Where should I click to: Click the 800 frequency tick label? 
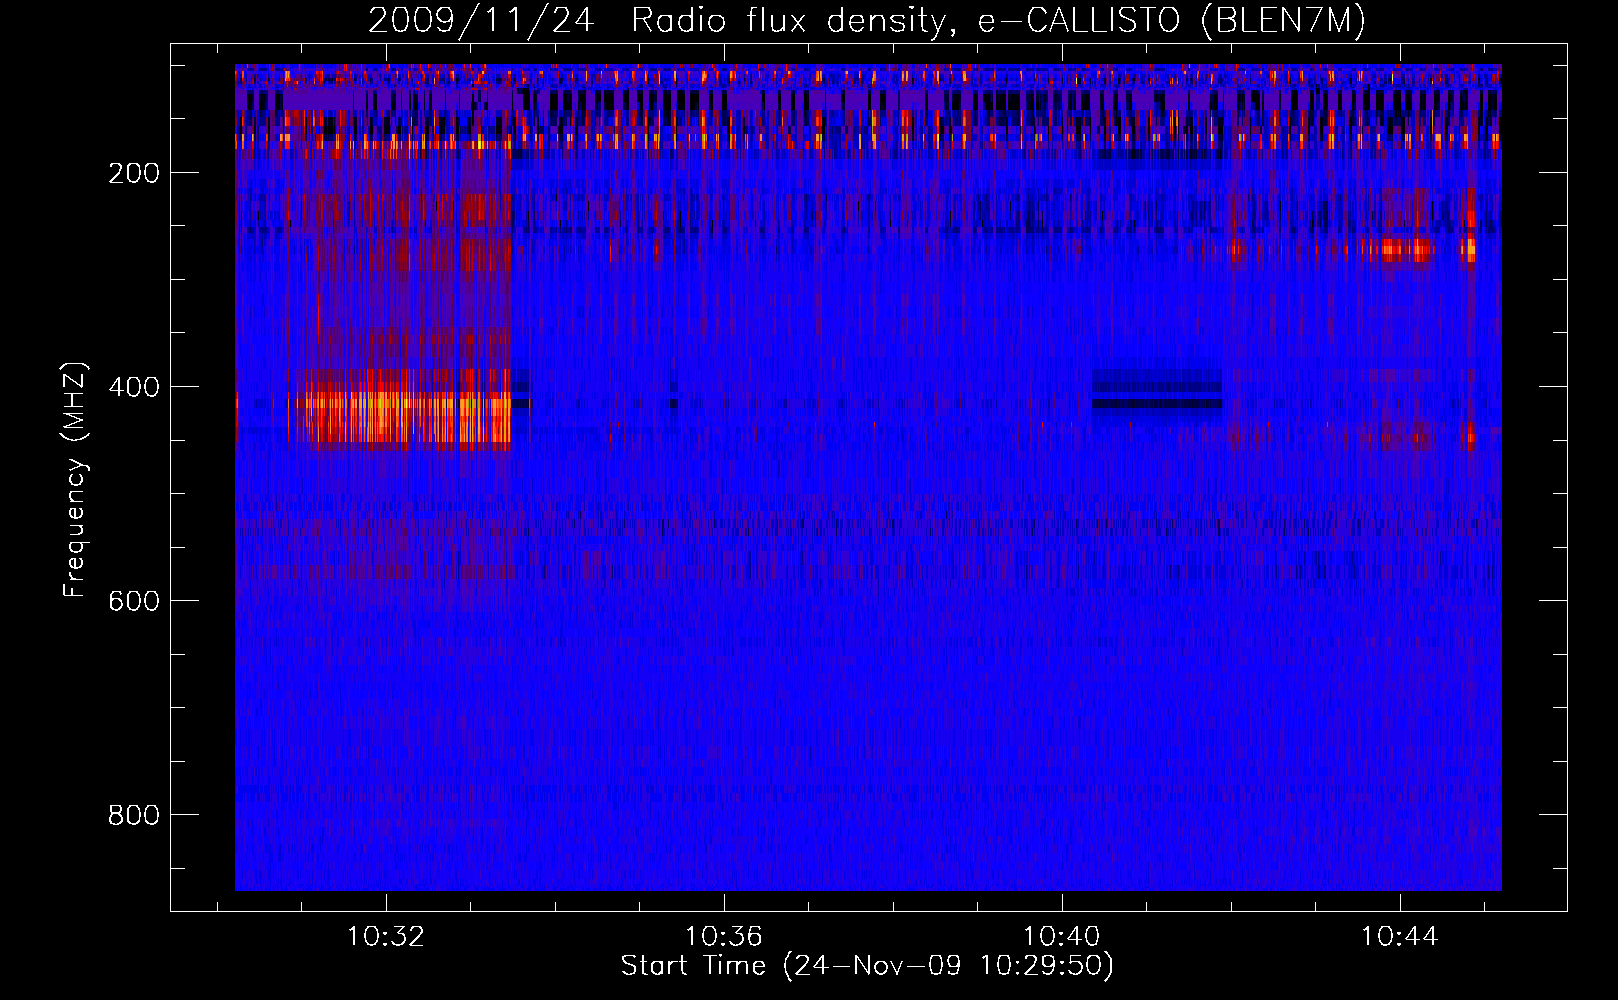[134, 815]
